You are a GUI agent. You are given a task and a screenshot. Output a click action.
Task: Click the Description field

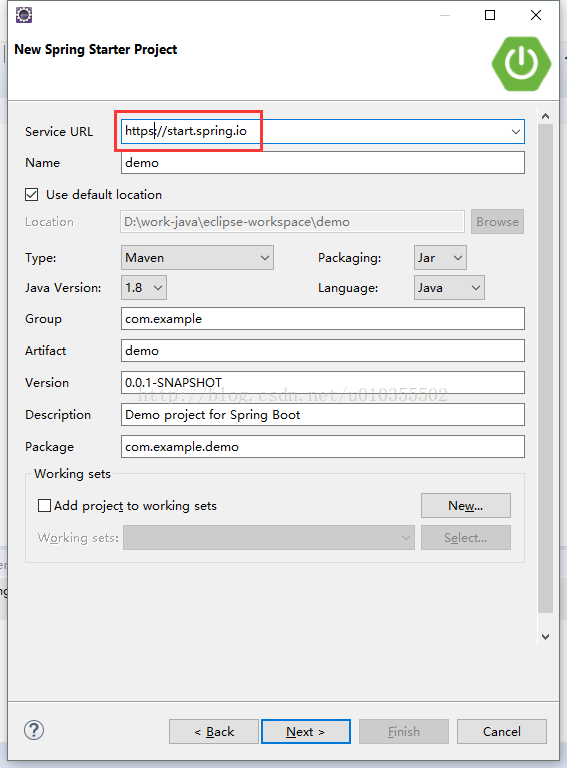(x=323, y=415)
